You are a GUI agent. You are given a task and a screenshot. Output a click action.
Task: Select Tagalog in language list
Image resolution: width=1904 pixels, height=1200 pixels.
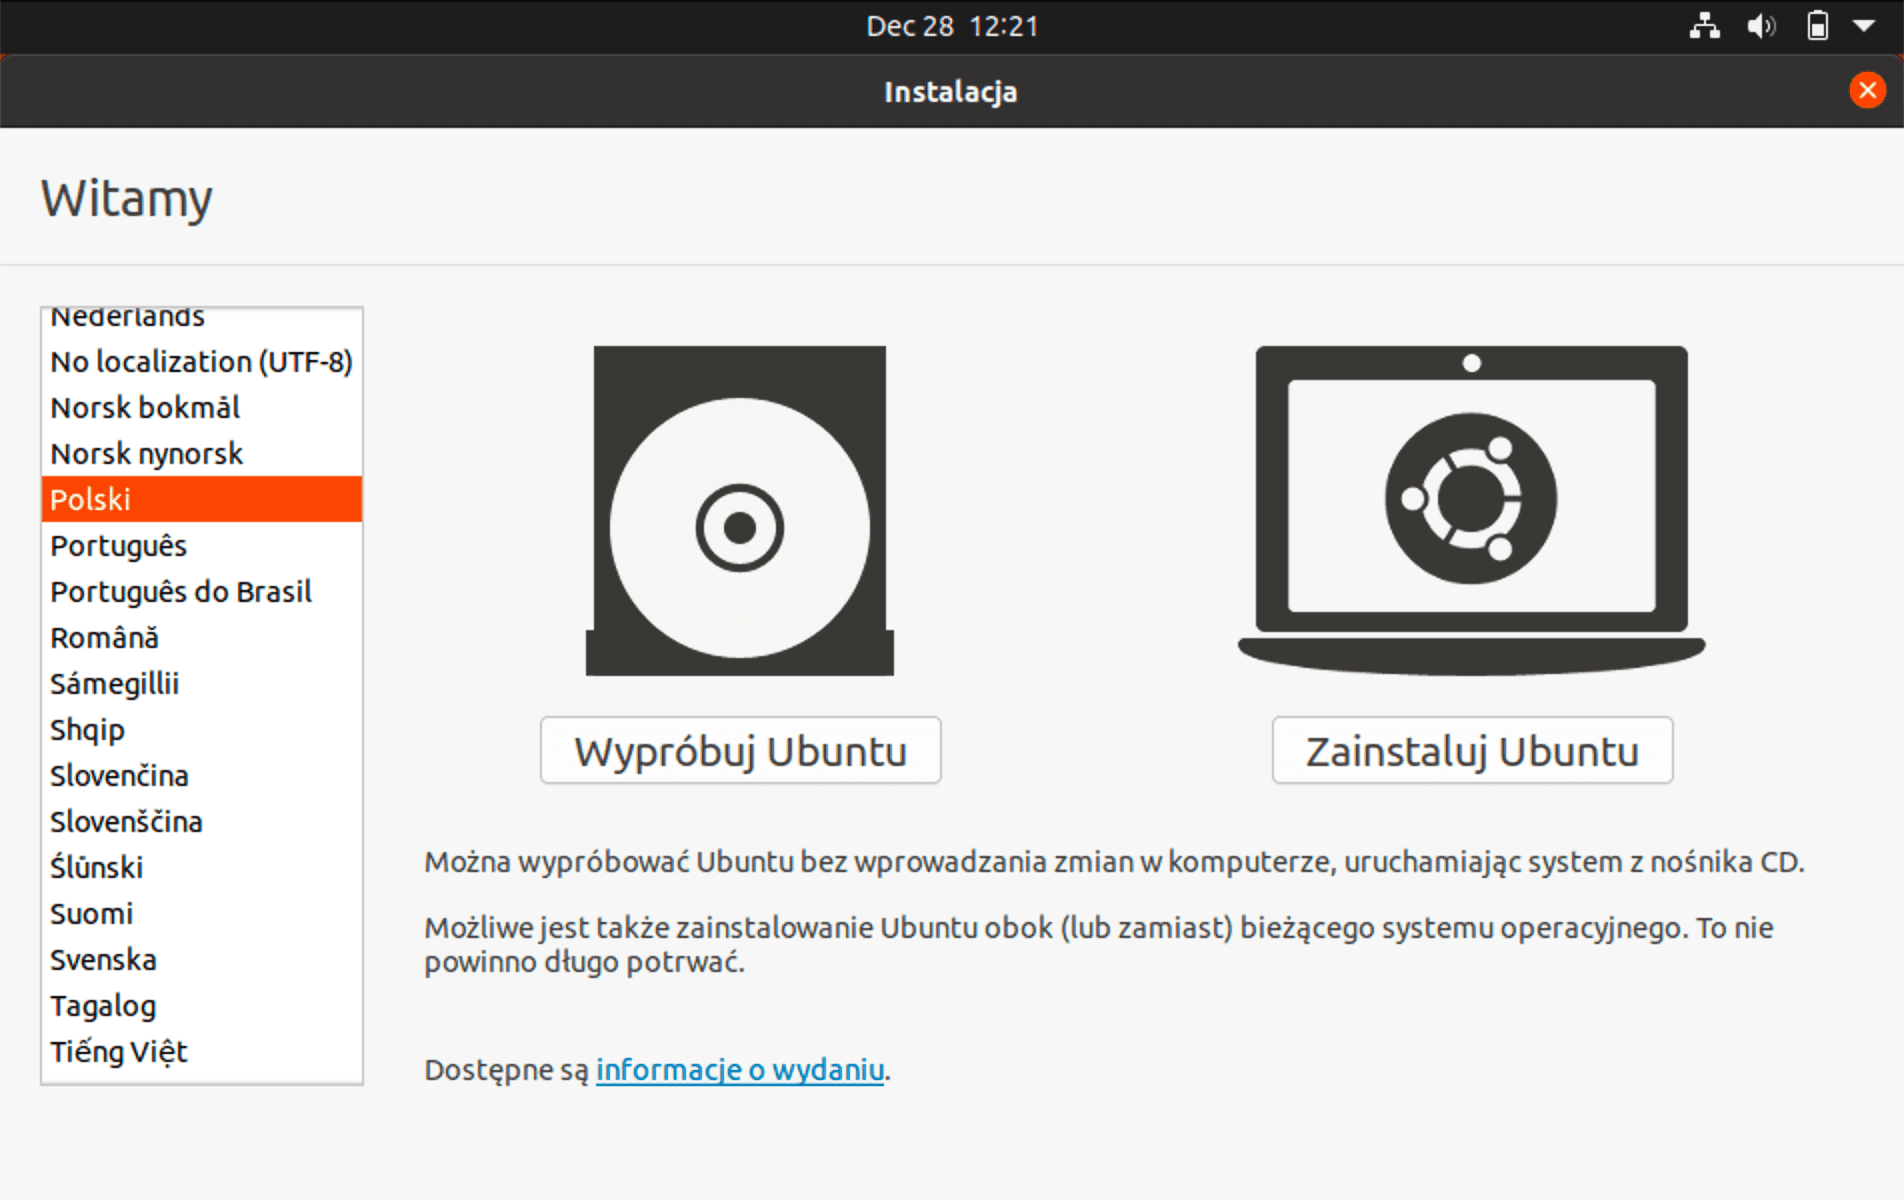(x=202, y=1005)
